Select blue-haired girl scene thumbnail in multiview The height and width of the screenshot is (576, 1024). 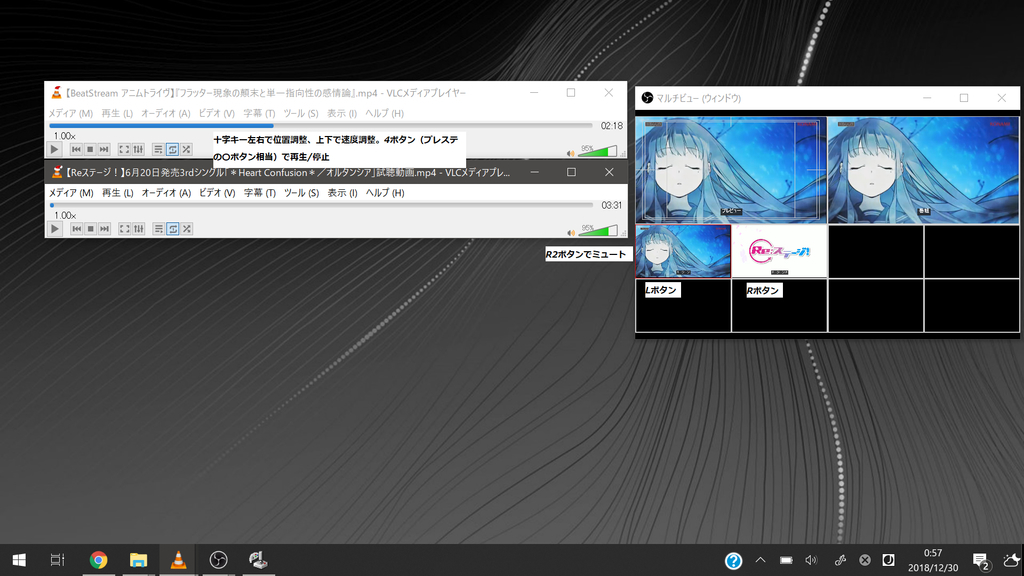click(683, 251)
